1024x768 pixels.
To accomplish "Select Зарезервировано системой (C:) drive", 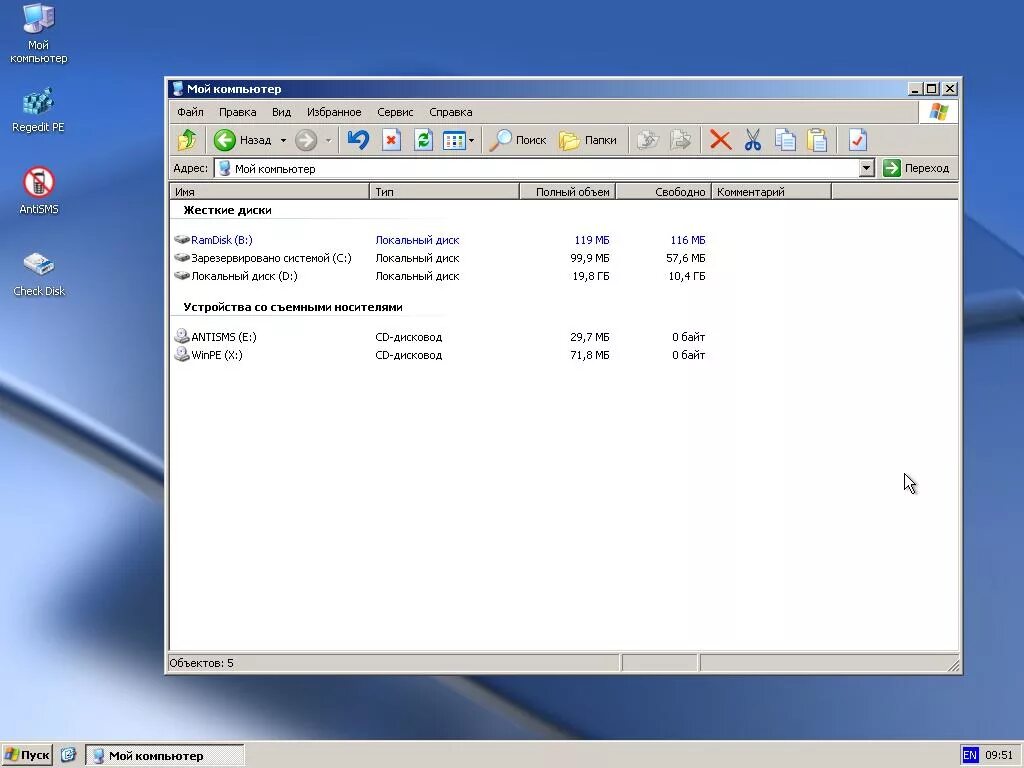I will [x=271, y=258].
